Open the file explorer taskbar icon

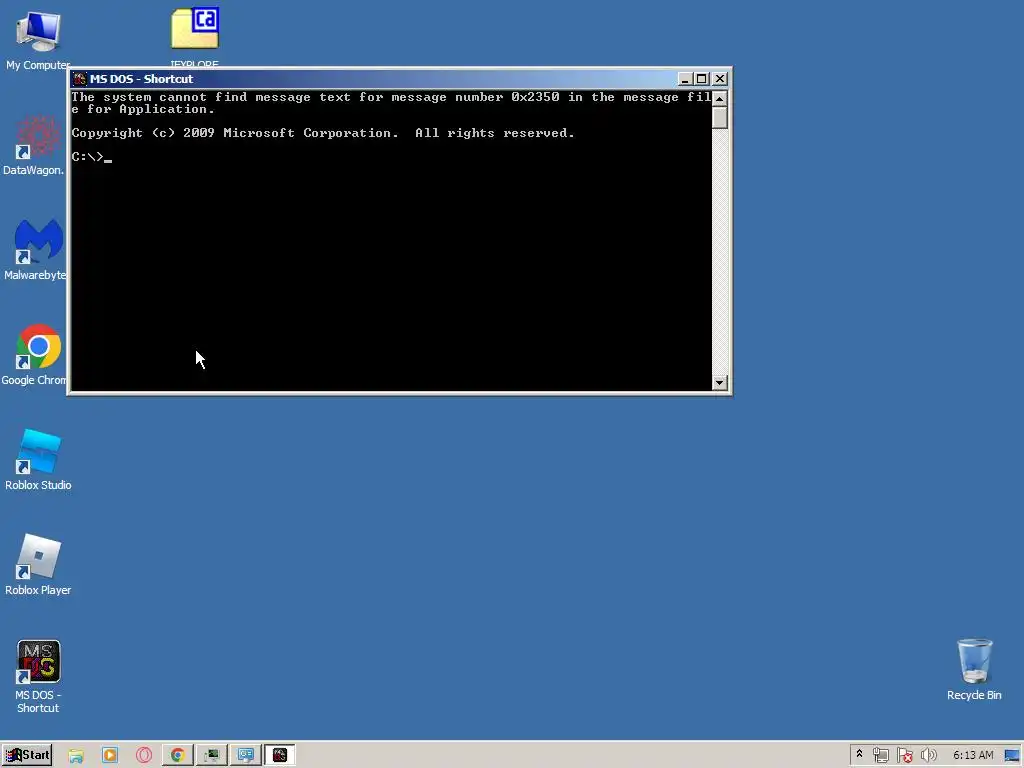click(x=76, y=755)
